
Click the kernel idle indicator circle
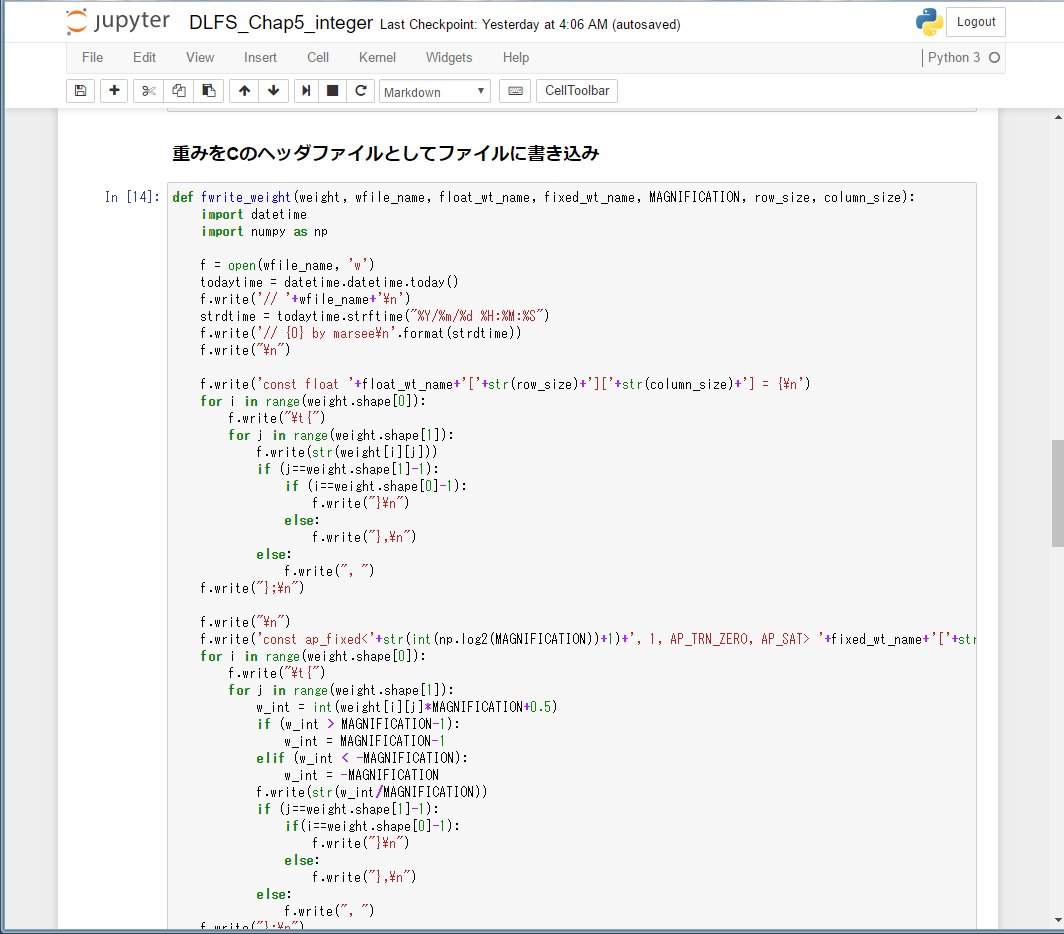(x=994, y=58)
